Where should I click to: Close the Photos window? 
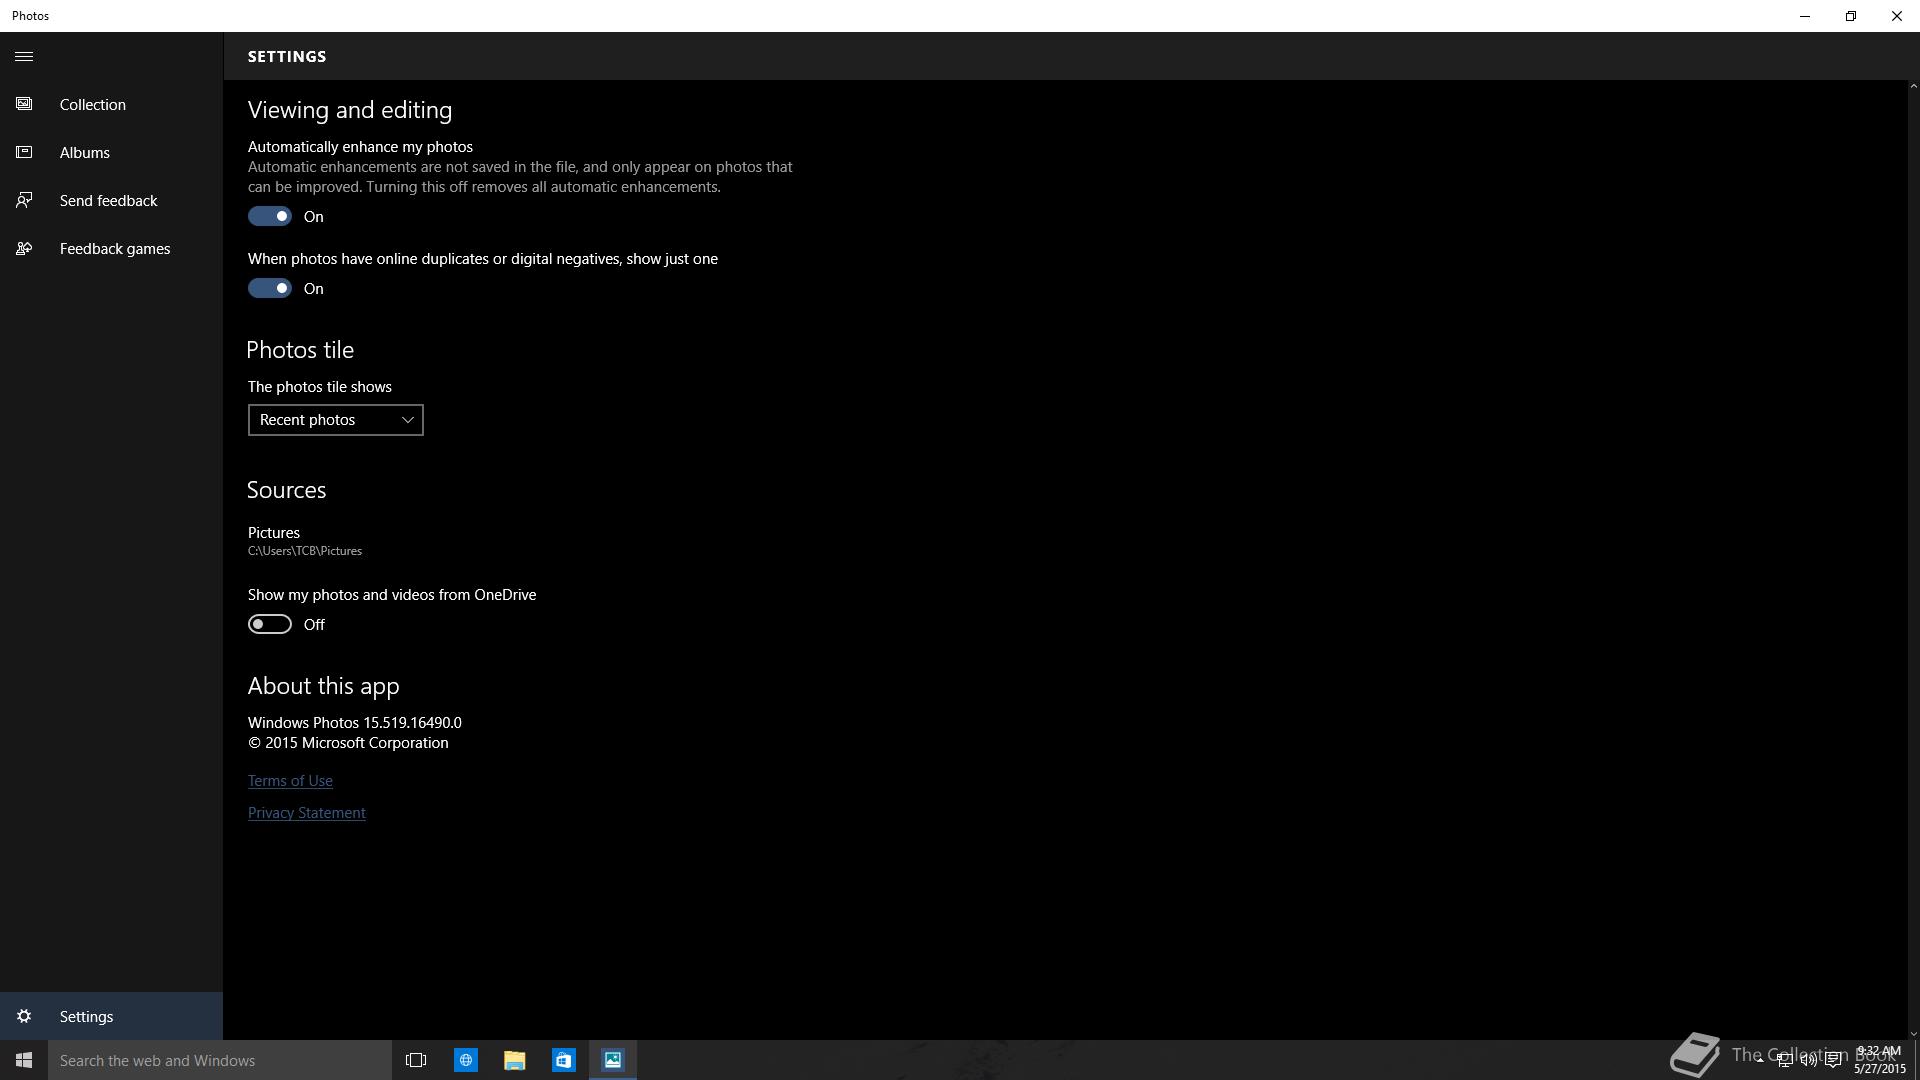(1897, 16)
